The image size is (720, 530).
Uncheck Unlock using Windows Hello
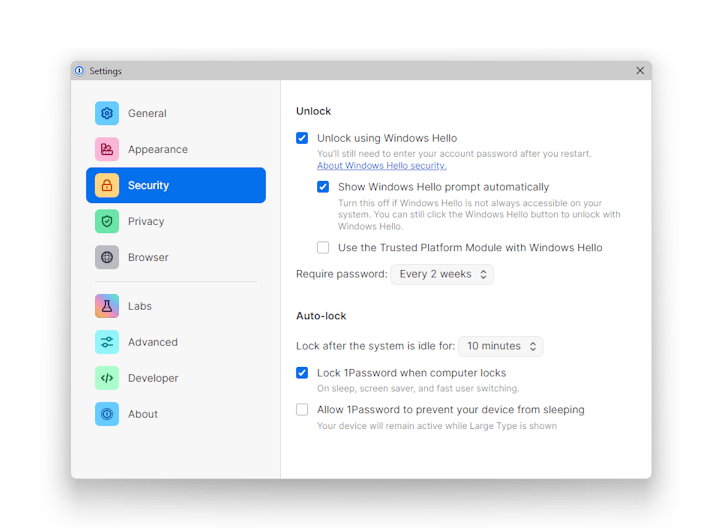pos(302,138)
